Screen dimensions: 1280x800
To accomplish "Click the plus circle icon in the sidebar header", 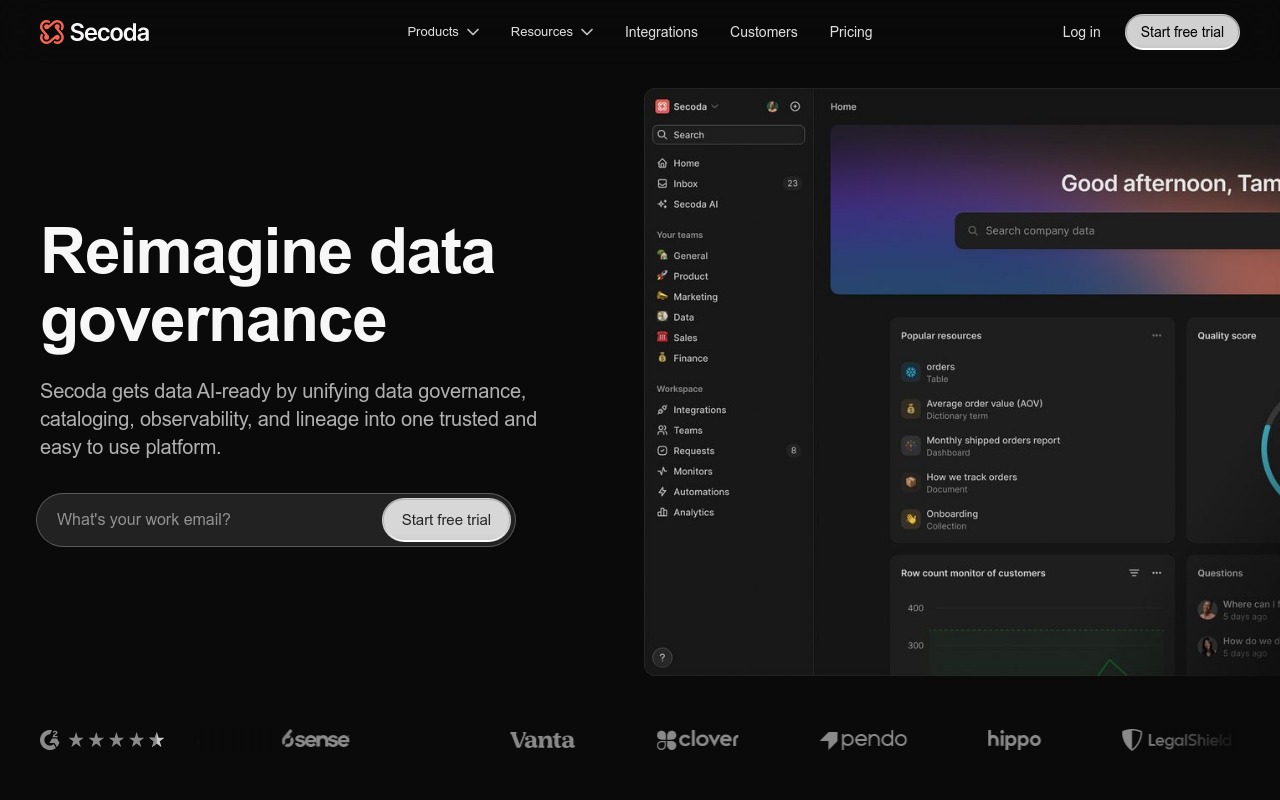I will coord(795,107).
